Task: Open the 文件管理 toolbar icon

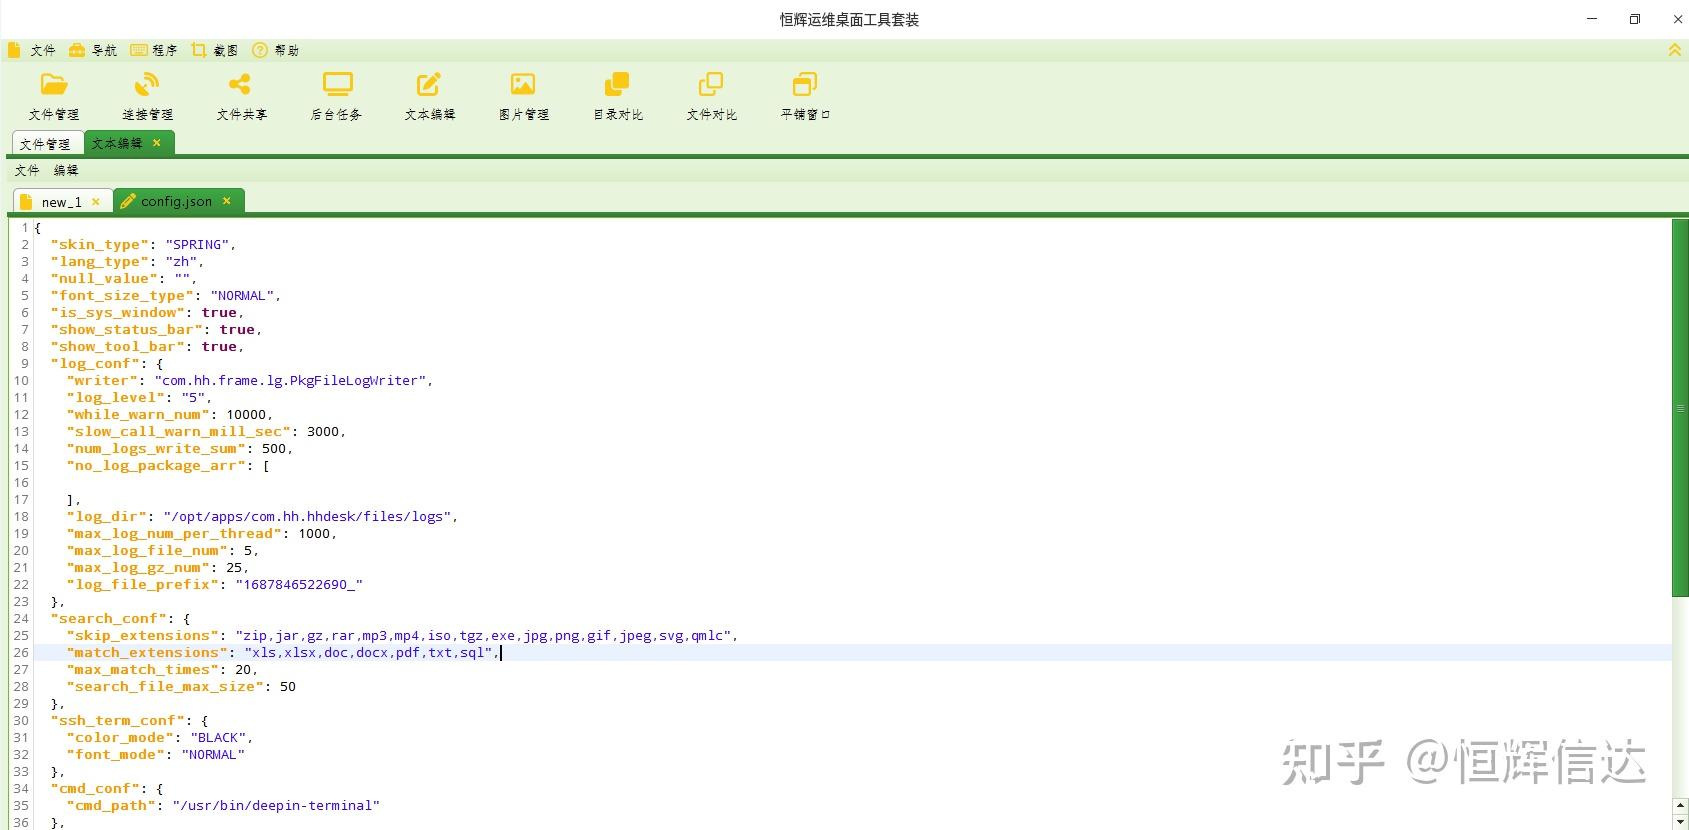Action: tap(54, 96)
